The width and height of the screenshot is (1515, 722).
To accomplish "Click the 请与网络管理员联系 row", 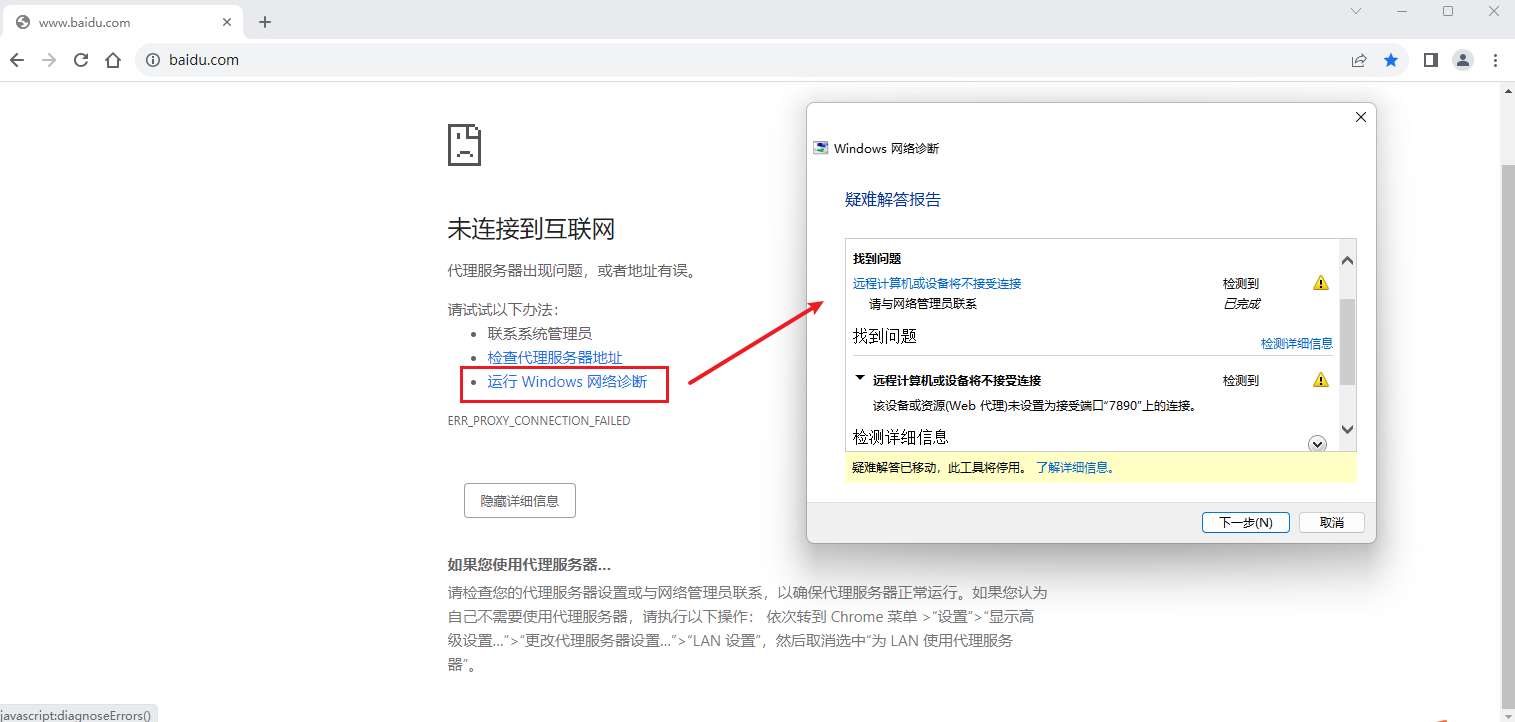I will click(x=923, y=304).
